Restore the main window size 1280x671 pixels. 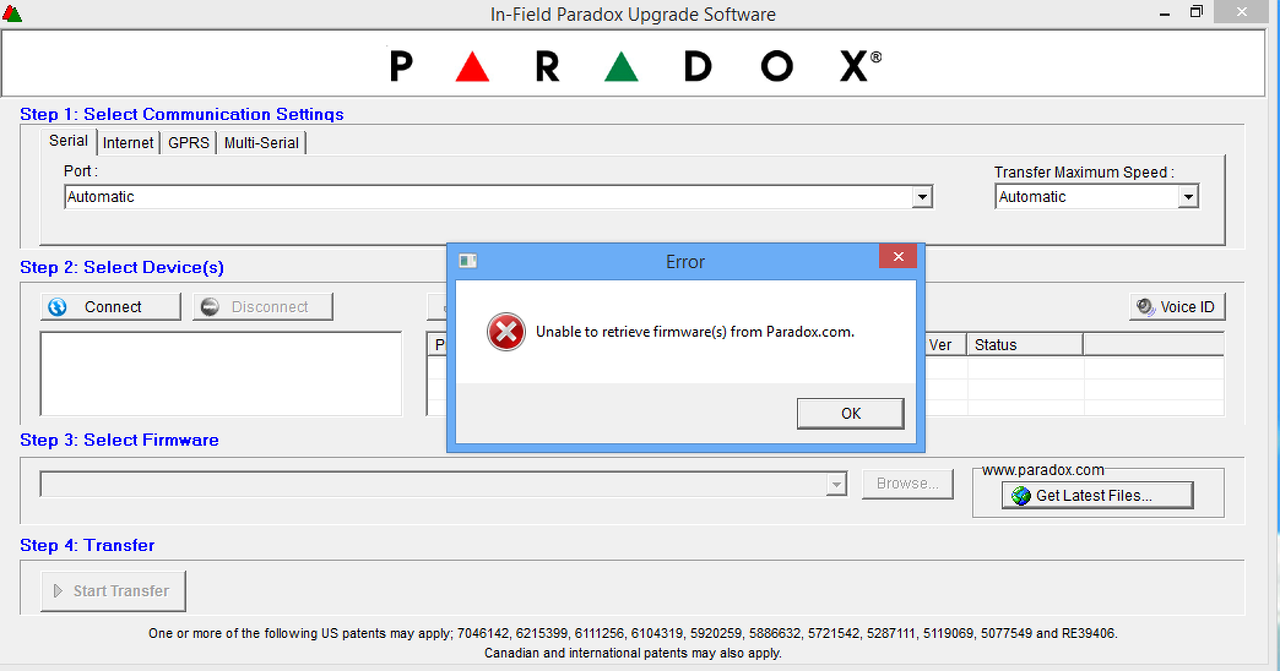coord(1196,12)
